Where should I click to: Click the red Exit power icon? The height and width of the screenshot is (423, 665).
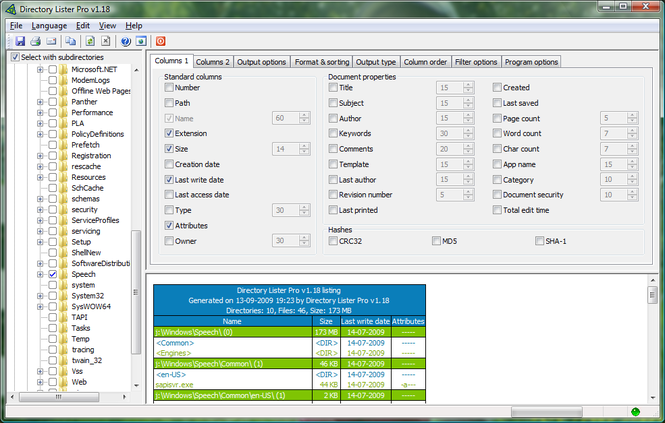coord(160,41)
